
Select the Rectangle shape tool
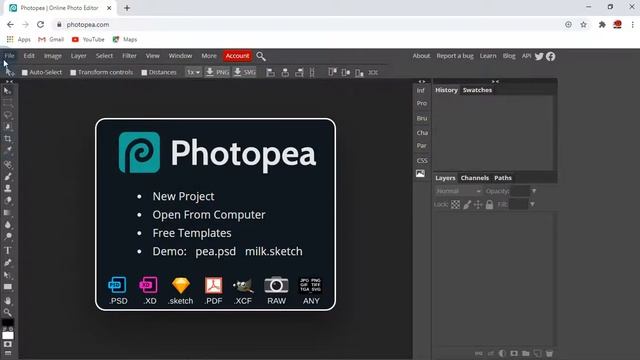point(7,287)
